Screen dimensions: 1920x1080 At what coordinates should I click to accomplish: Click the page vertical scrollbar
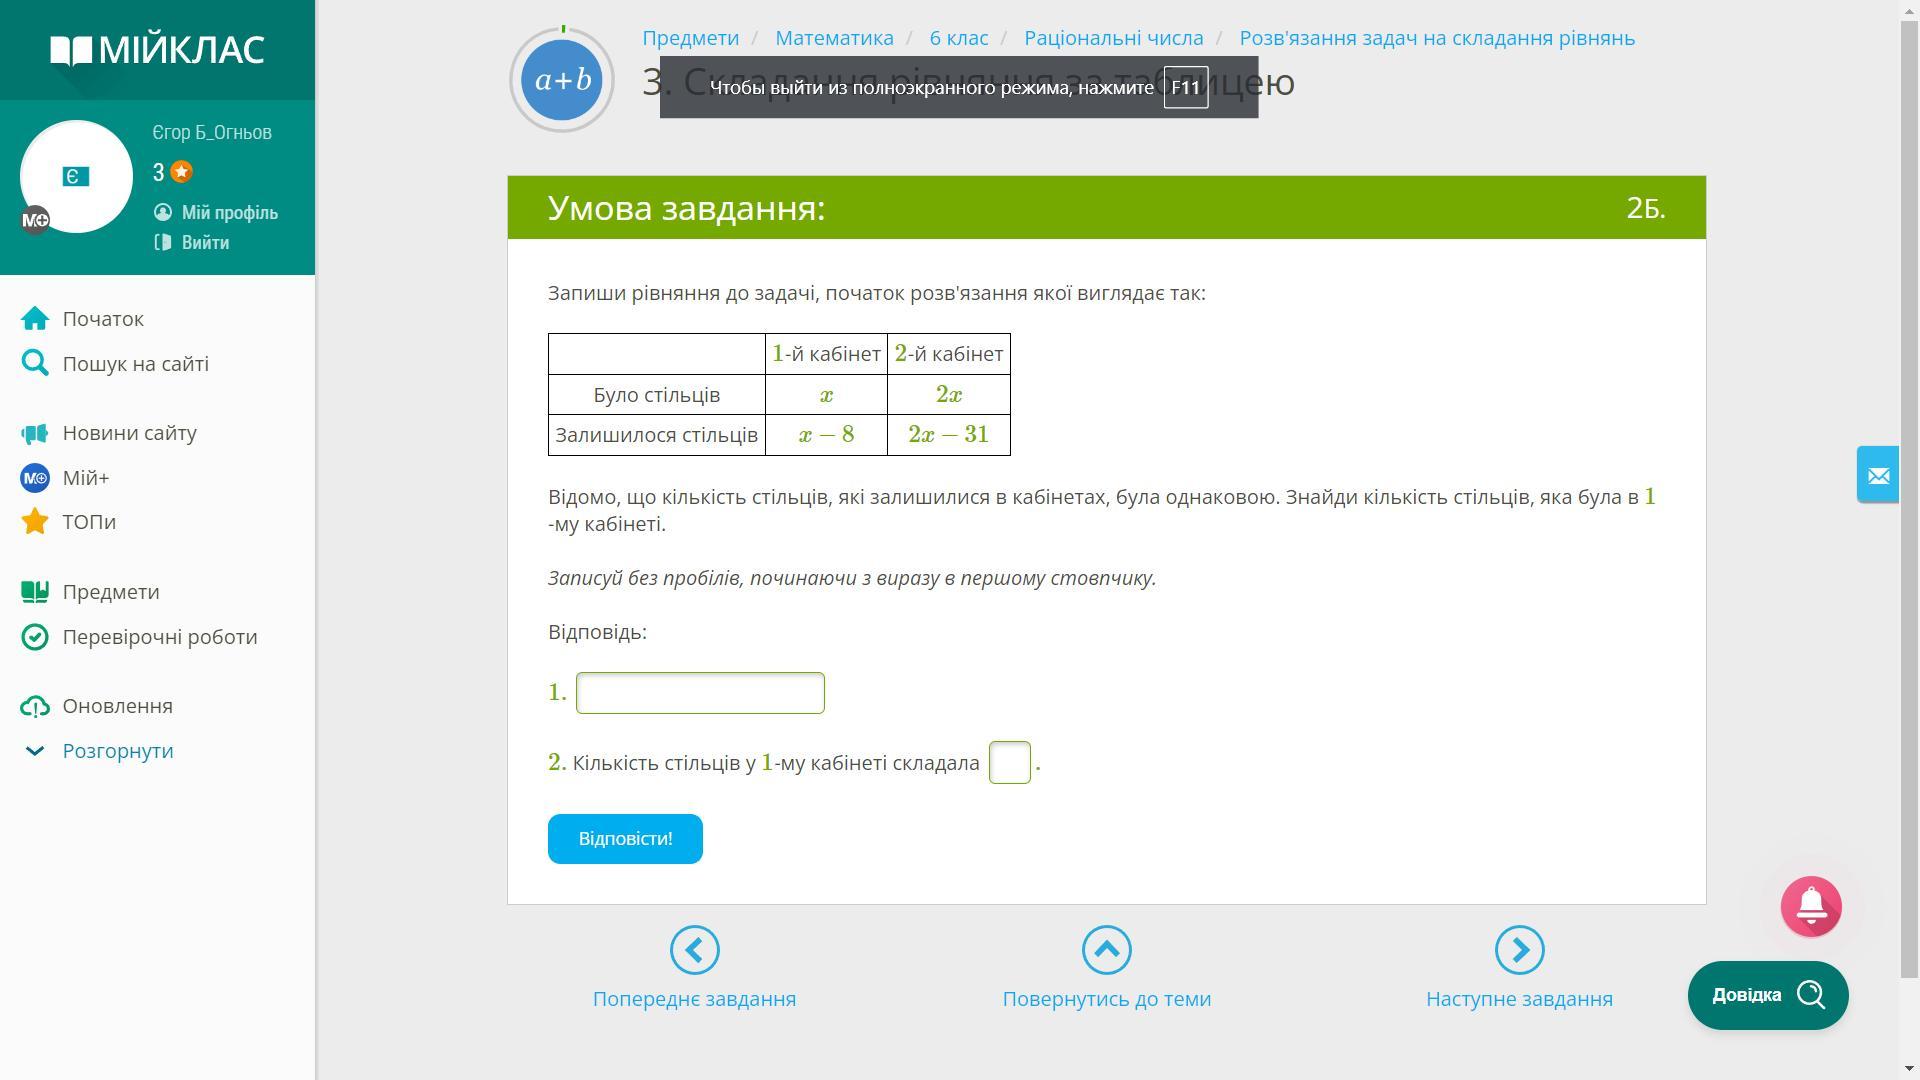click(1909, 500)
